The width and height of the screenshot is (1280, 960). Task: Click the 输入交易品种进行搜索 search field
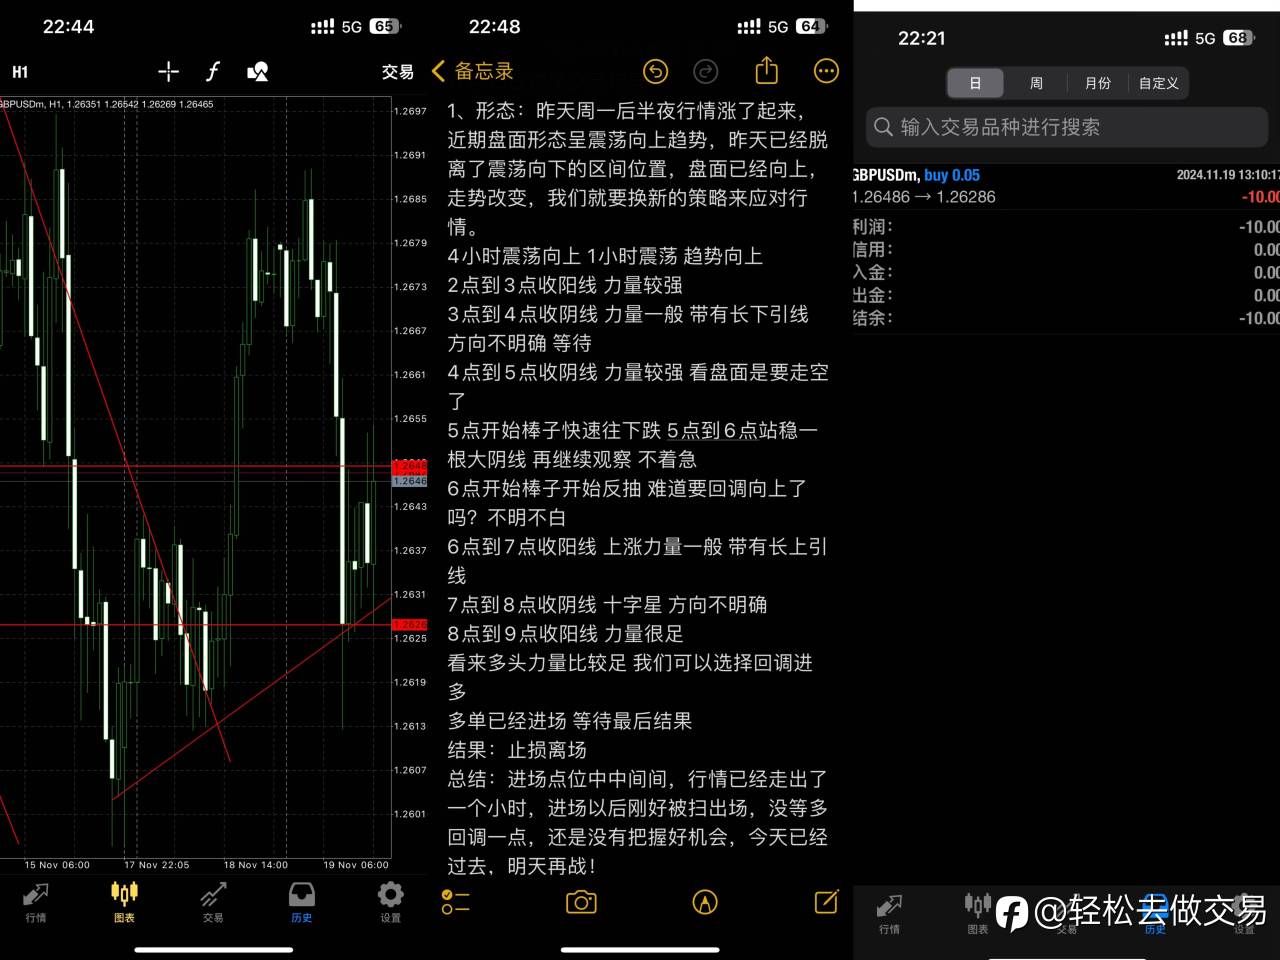coord(1066,127)
